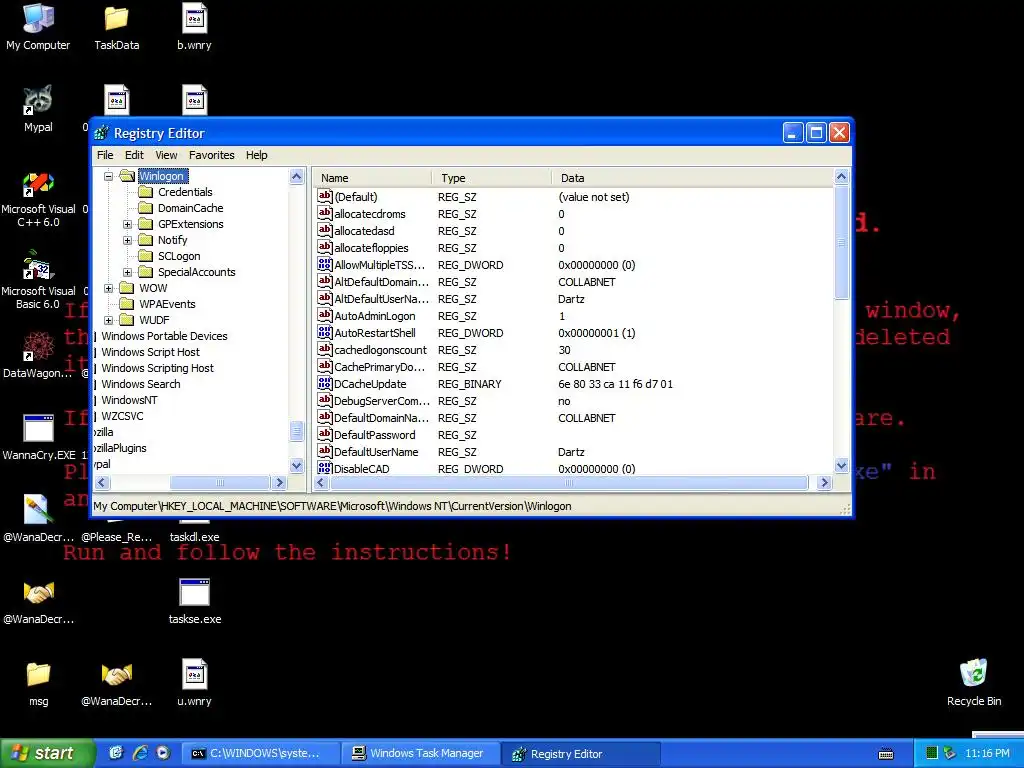Viewport: 1024px width, 768px height.
Task: Open the File menu
Action: (105, 155)
